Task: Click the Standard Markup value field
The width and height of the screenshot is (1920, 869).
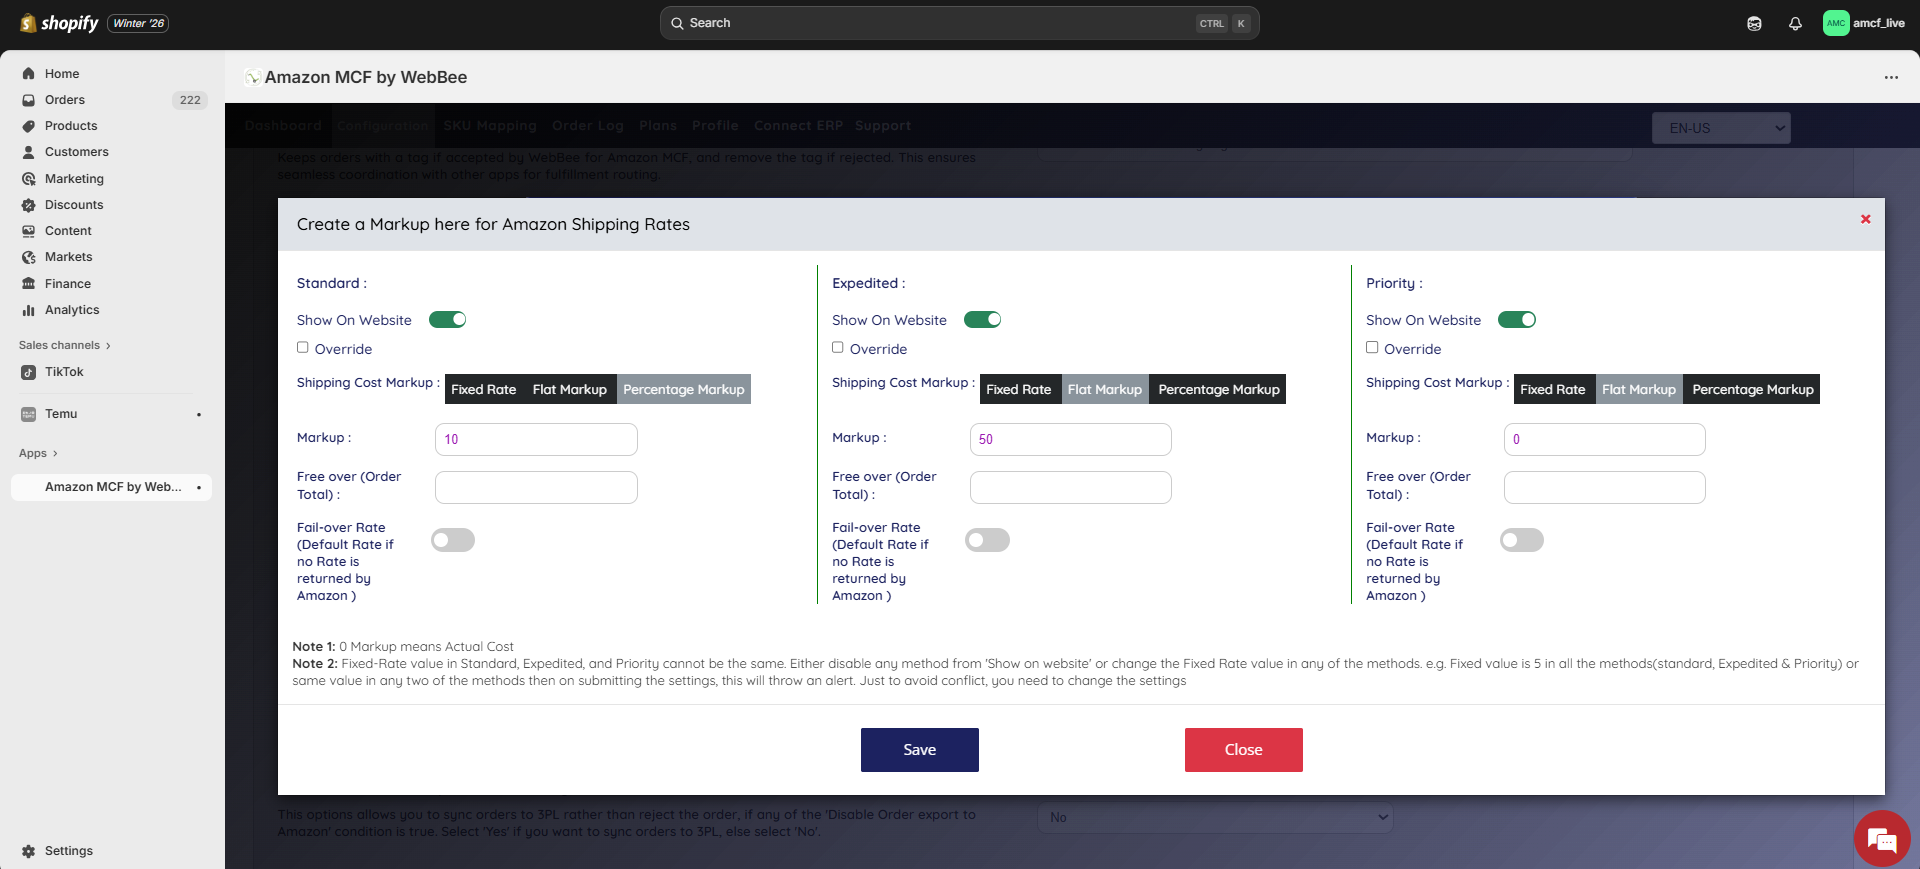Action: point(536,439)
